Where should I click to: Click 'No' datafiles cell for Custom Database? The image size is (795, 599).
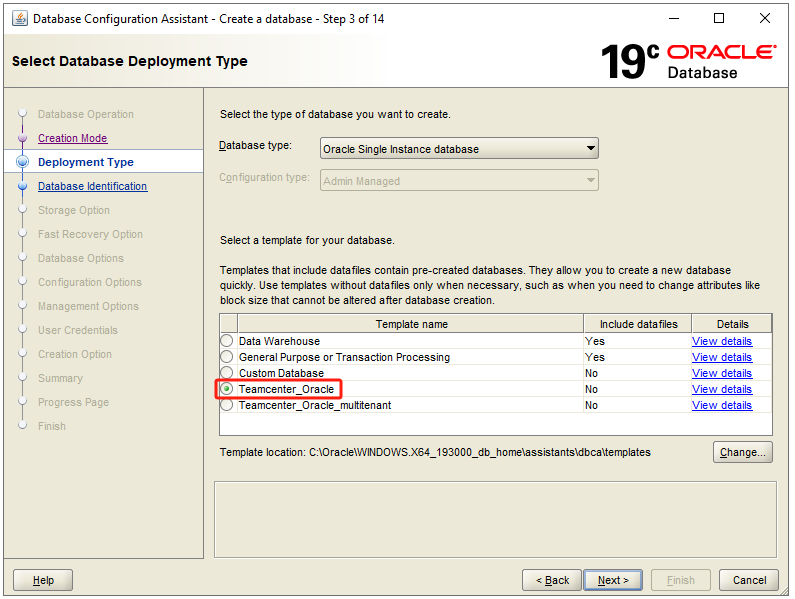[637, 373]
